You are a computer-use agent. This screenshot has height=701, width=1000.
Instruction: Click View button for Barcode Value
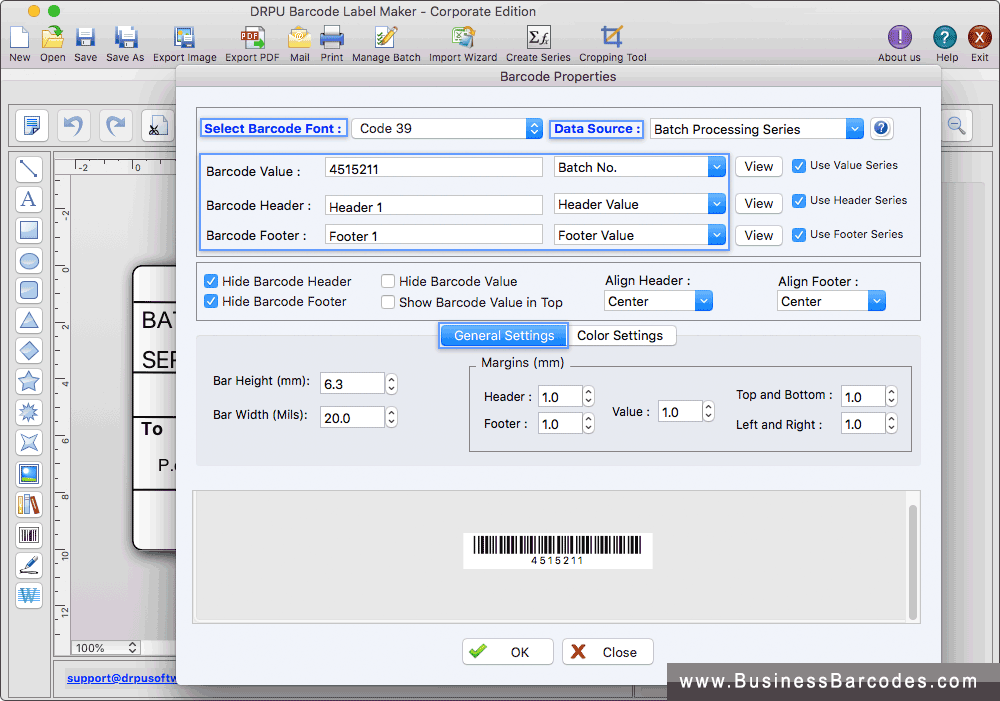pos(759,166)
